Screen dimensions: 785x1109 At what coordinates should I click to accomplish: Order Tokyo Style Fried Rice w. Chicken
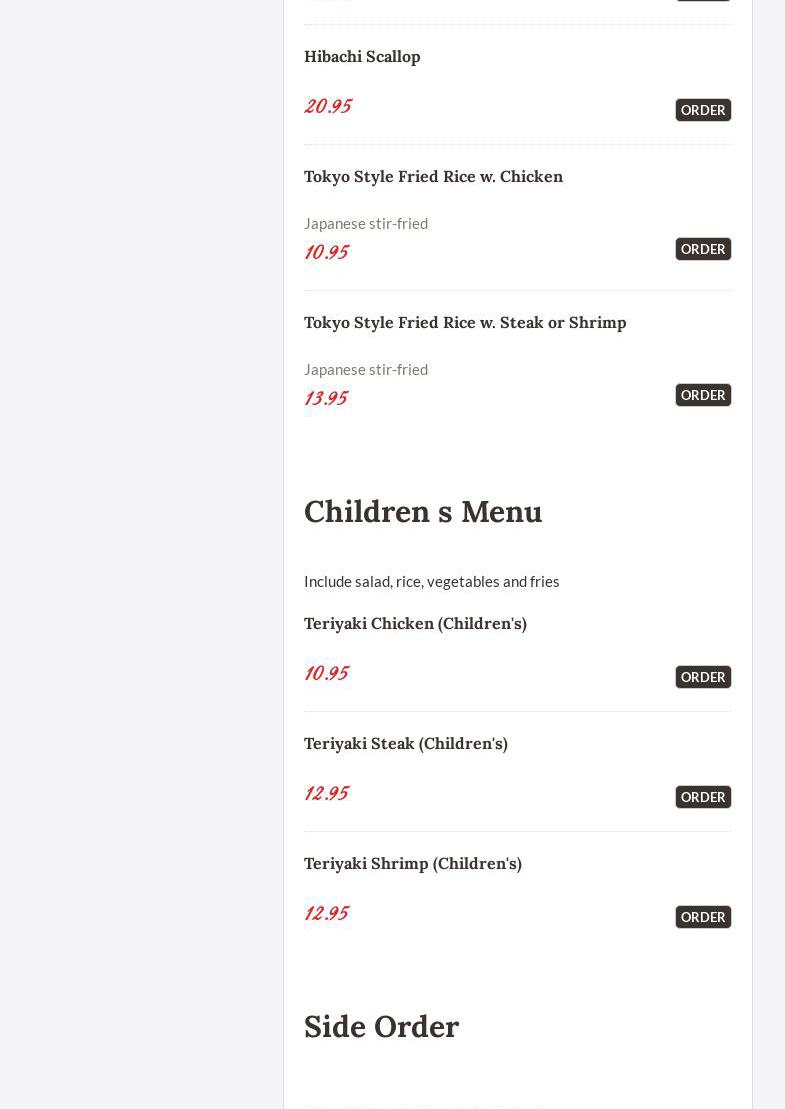[703, 249]
